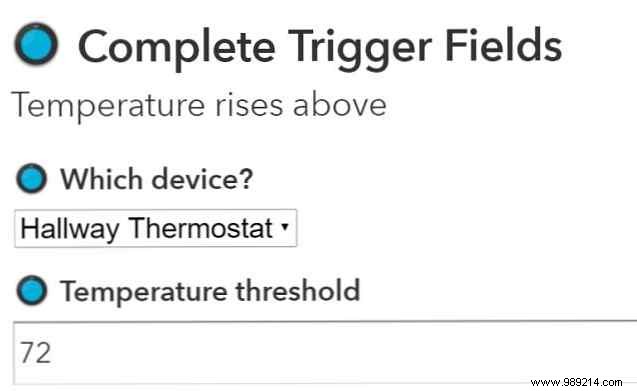This screenshot has width=637, height=391.
Task: Click the 72 value in the threshold box
Action: click(36, 352)
